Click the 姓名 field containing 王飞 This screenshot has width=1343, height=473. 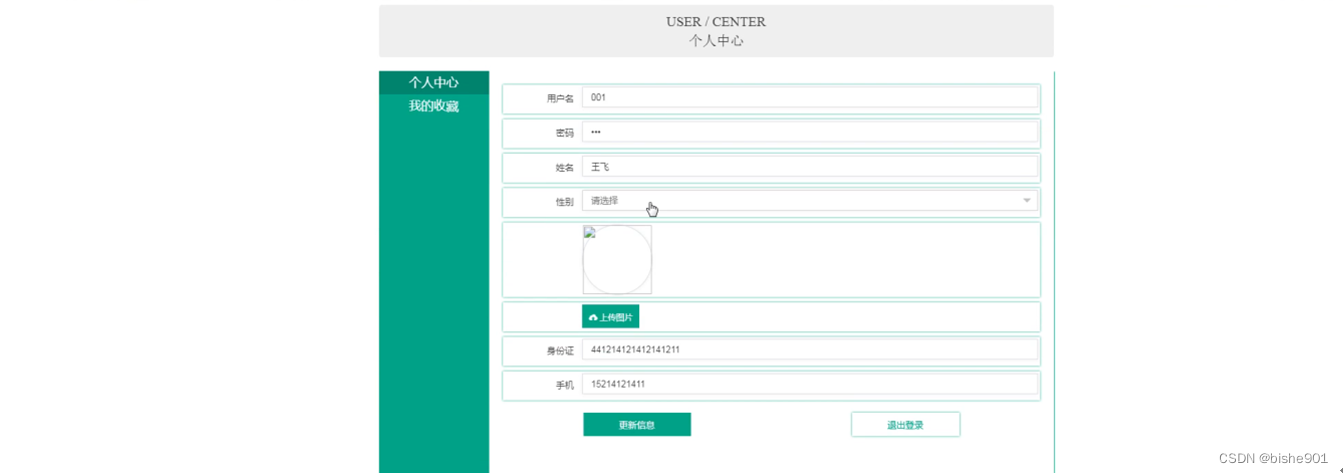coord(810,167)
